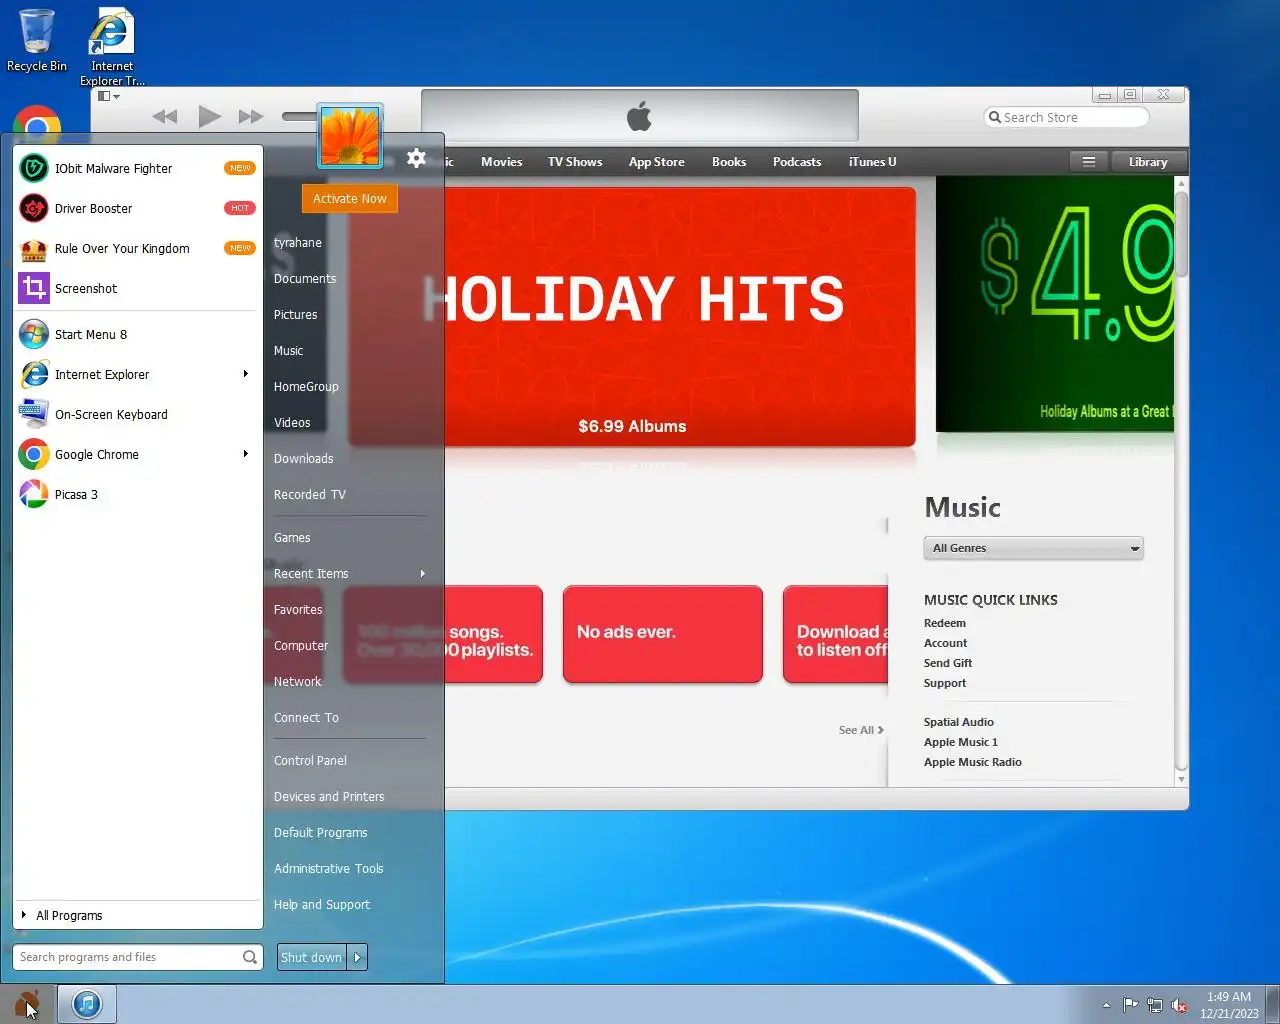This screenshot has height=1024, width=1280.
Task: Switch to TV Shows tab
Action: tap(575, 162)
